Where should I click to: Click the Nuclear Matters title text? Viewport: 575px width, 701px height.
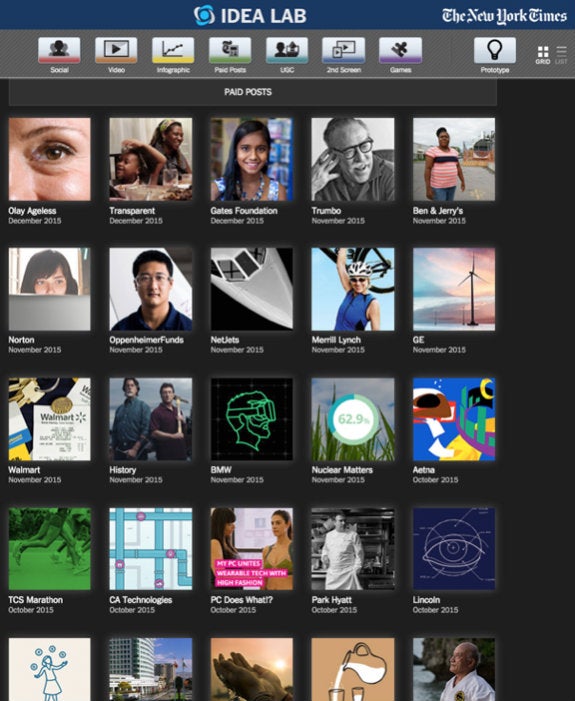pos(342,470)
